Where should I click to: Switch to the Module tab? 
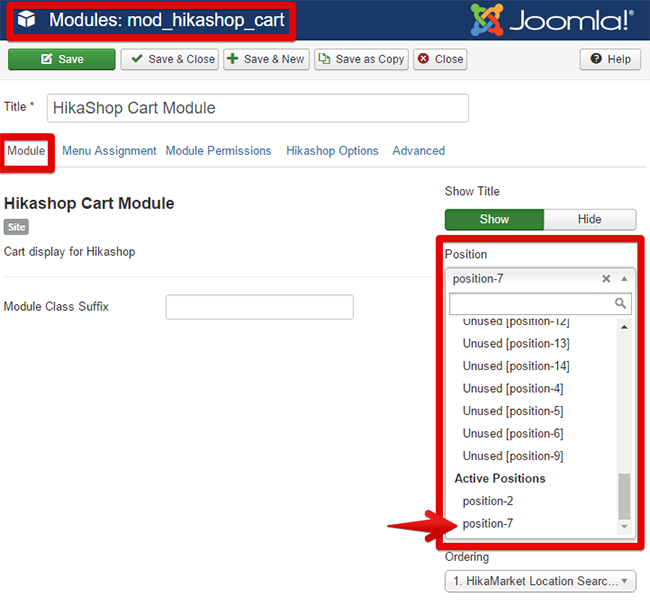click(x=26, y=151)
